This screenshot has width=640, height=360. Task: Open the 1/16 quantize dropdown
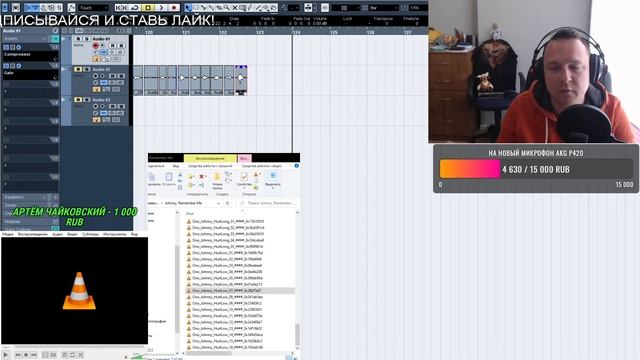(x=418, y=7)
